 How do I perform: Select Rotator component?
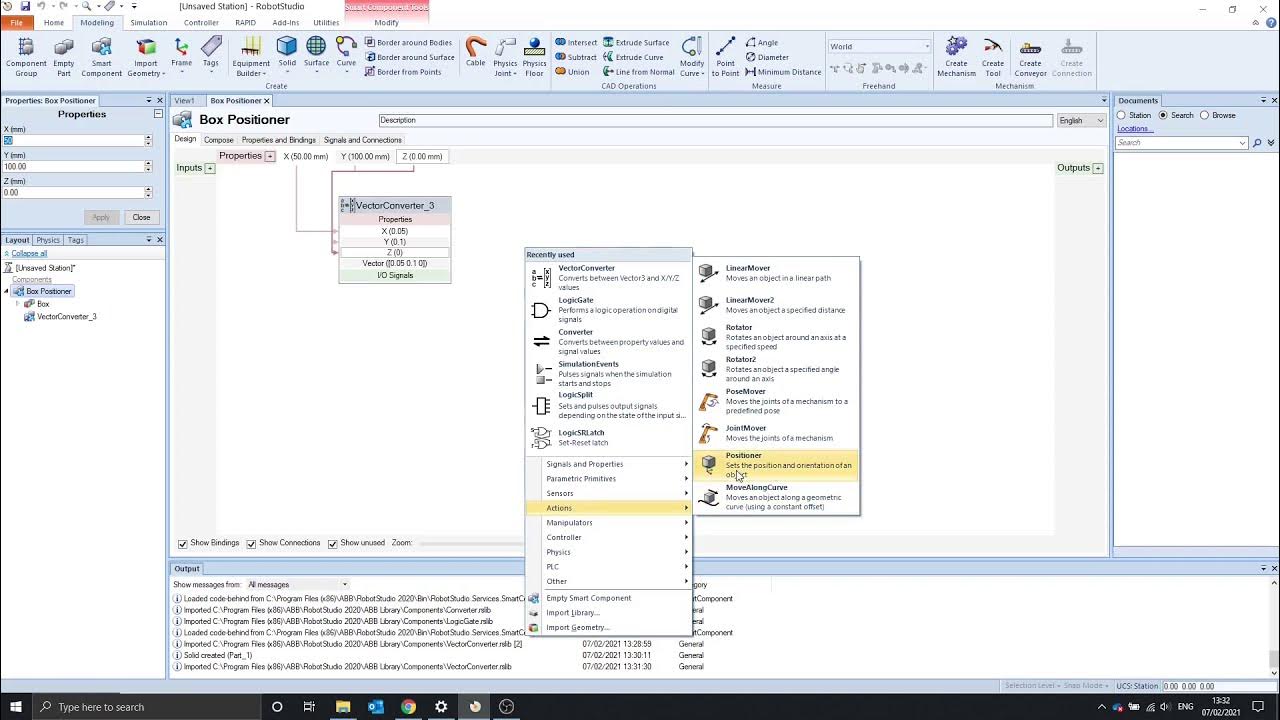[x=776, y=337]
